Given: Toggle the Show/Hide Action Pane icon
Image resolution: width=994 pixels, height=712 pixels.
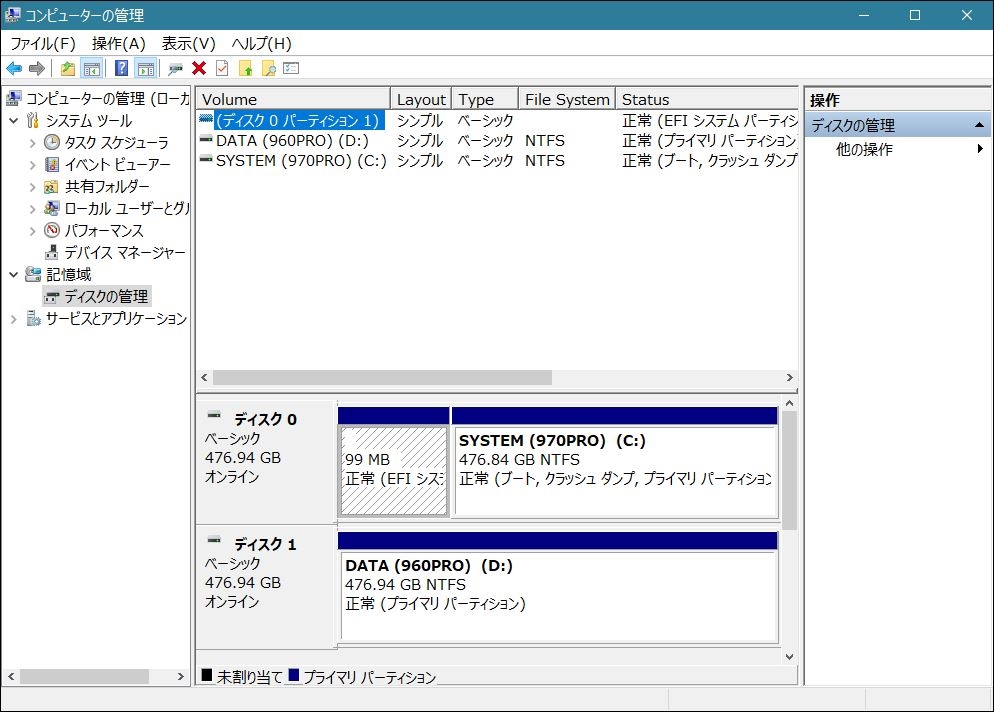Looking at the screenshot, I should click(x=146, y=68).
